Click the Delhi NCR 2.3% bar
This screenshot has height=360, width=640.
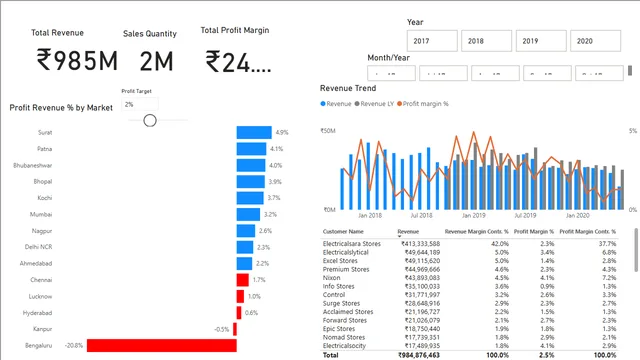coord(244,247)
